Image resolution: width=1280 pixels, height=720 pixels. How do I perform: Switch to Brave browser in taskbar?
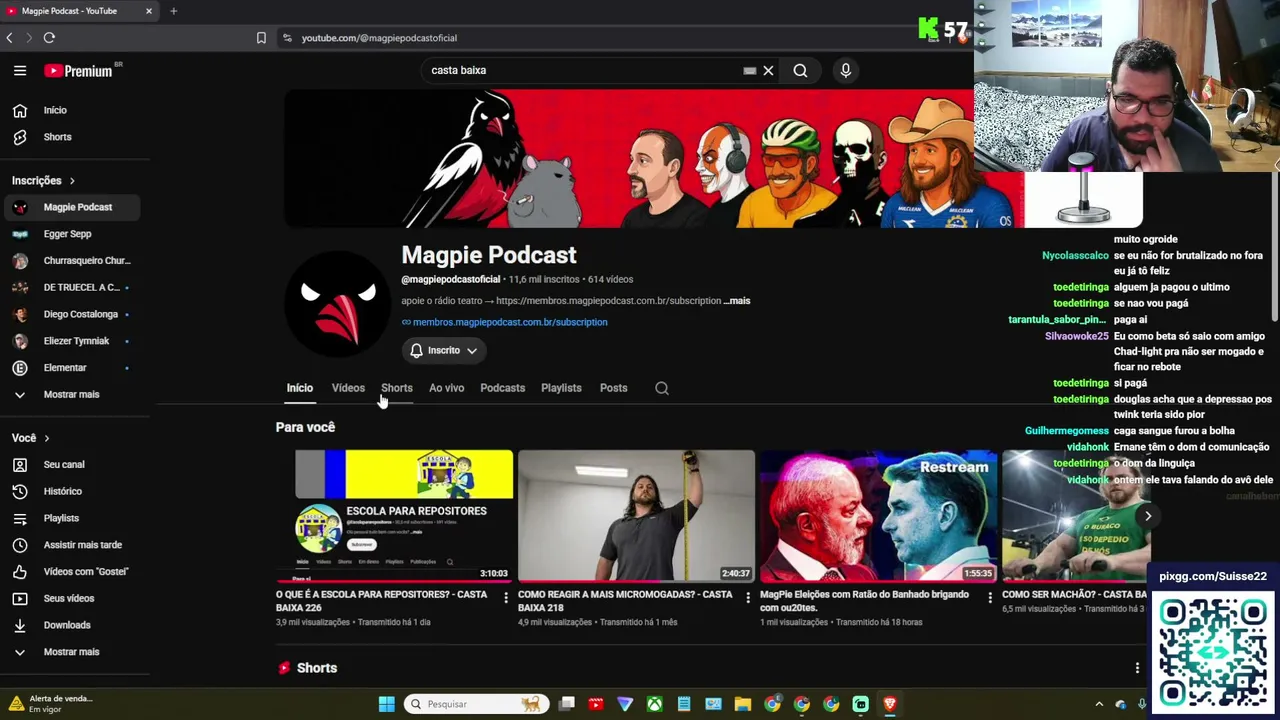[890, 704]
